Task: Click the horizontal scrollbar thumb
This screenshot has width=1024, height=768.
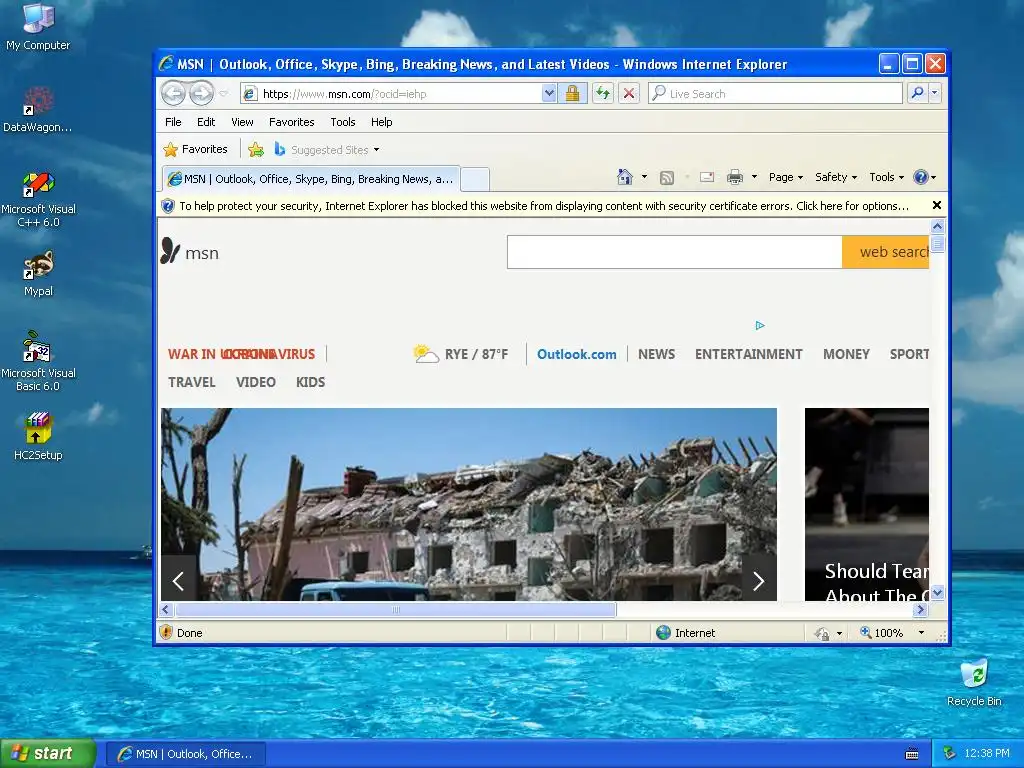Action: pos(396,609)
